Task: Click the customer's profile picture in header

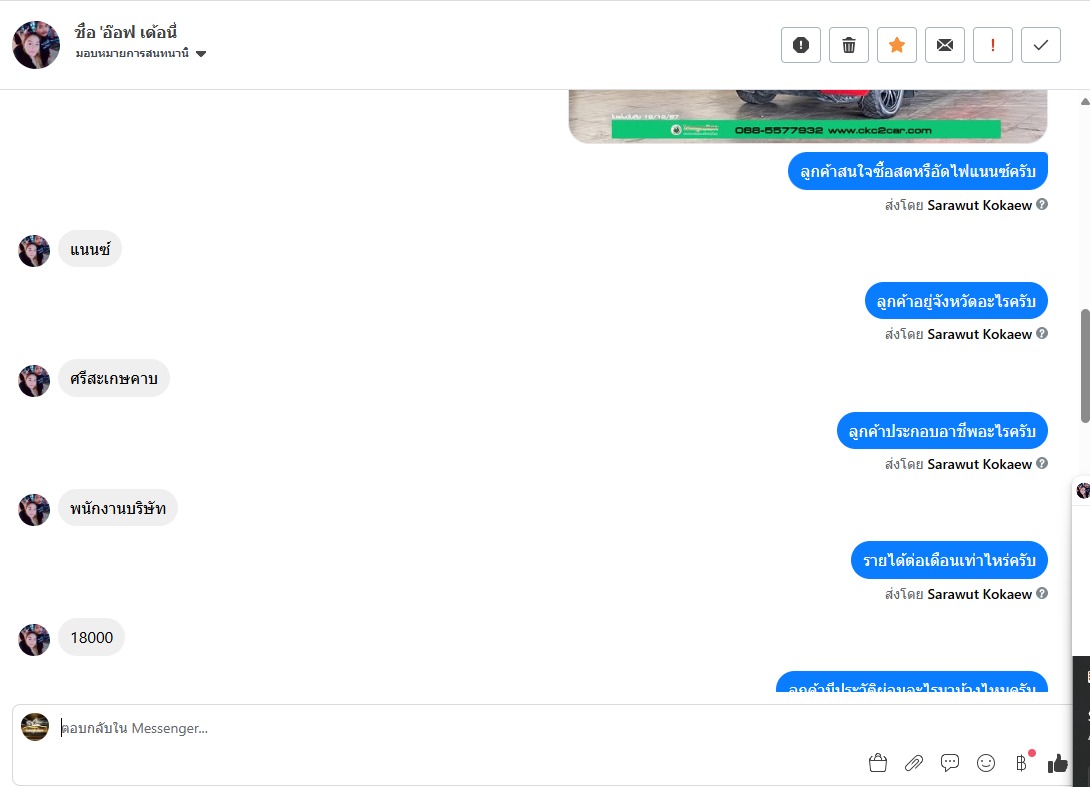Action: pyautogui.click(x=36, y=45)
